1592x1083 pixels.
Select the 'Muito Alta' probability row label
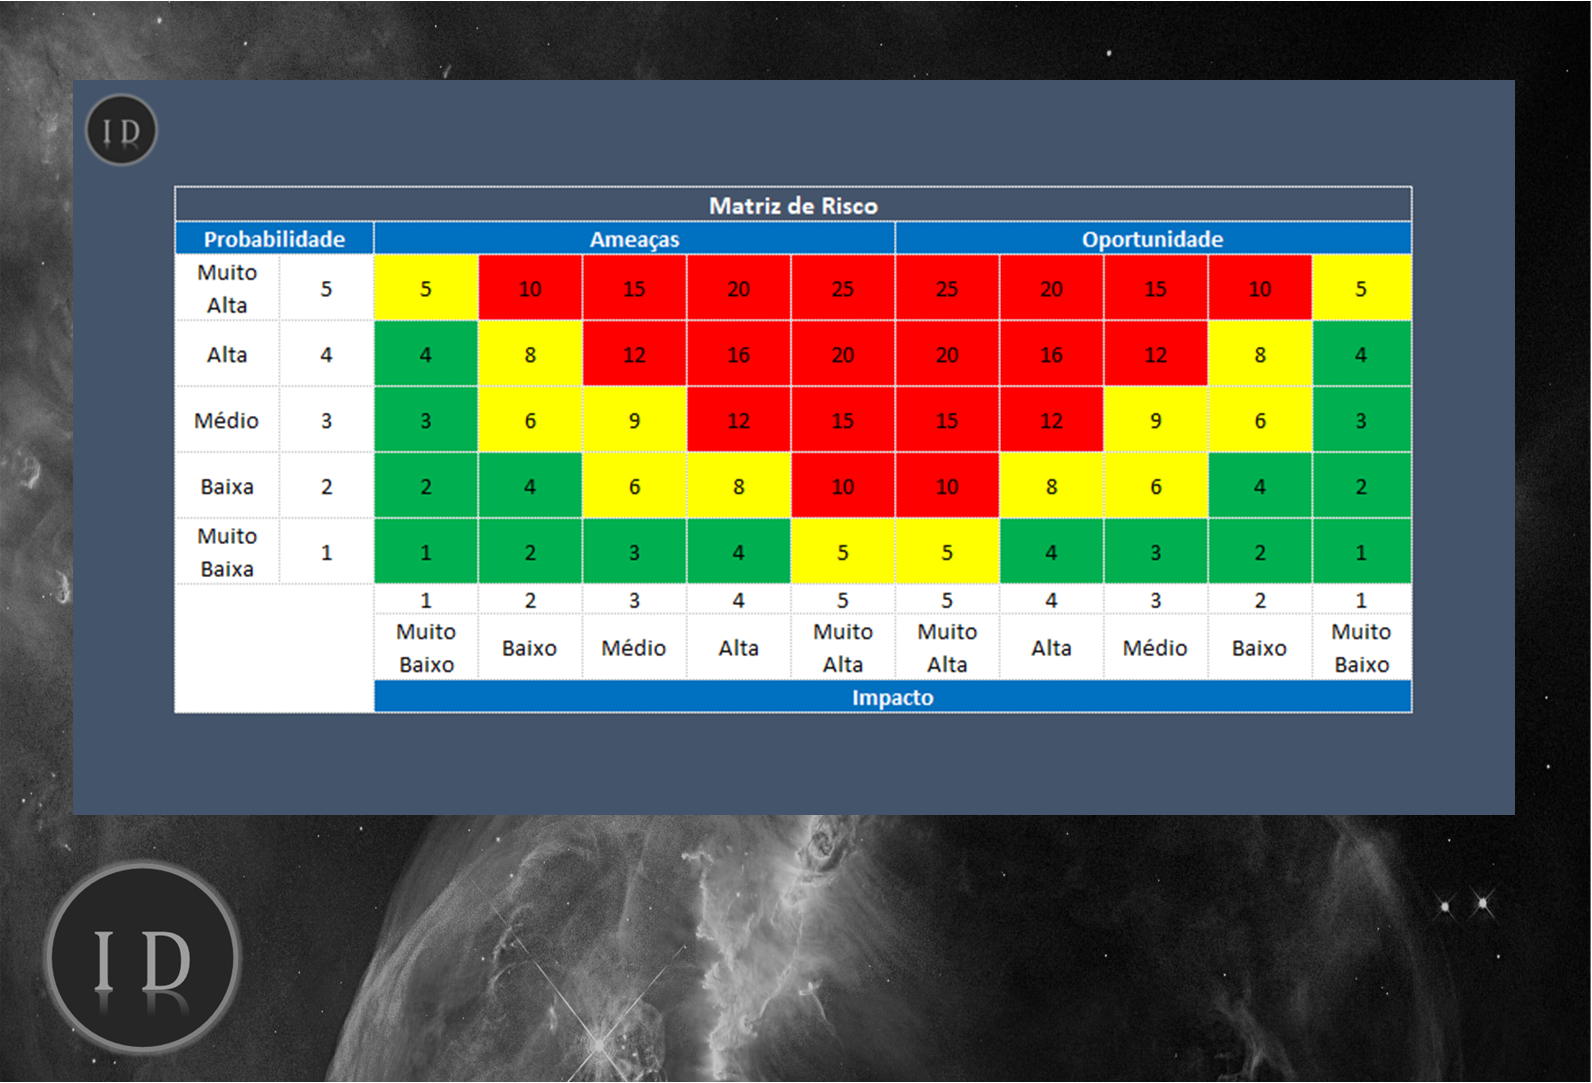(227, 288)
